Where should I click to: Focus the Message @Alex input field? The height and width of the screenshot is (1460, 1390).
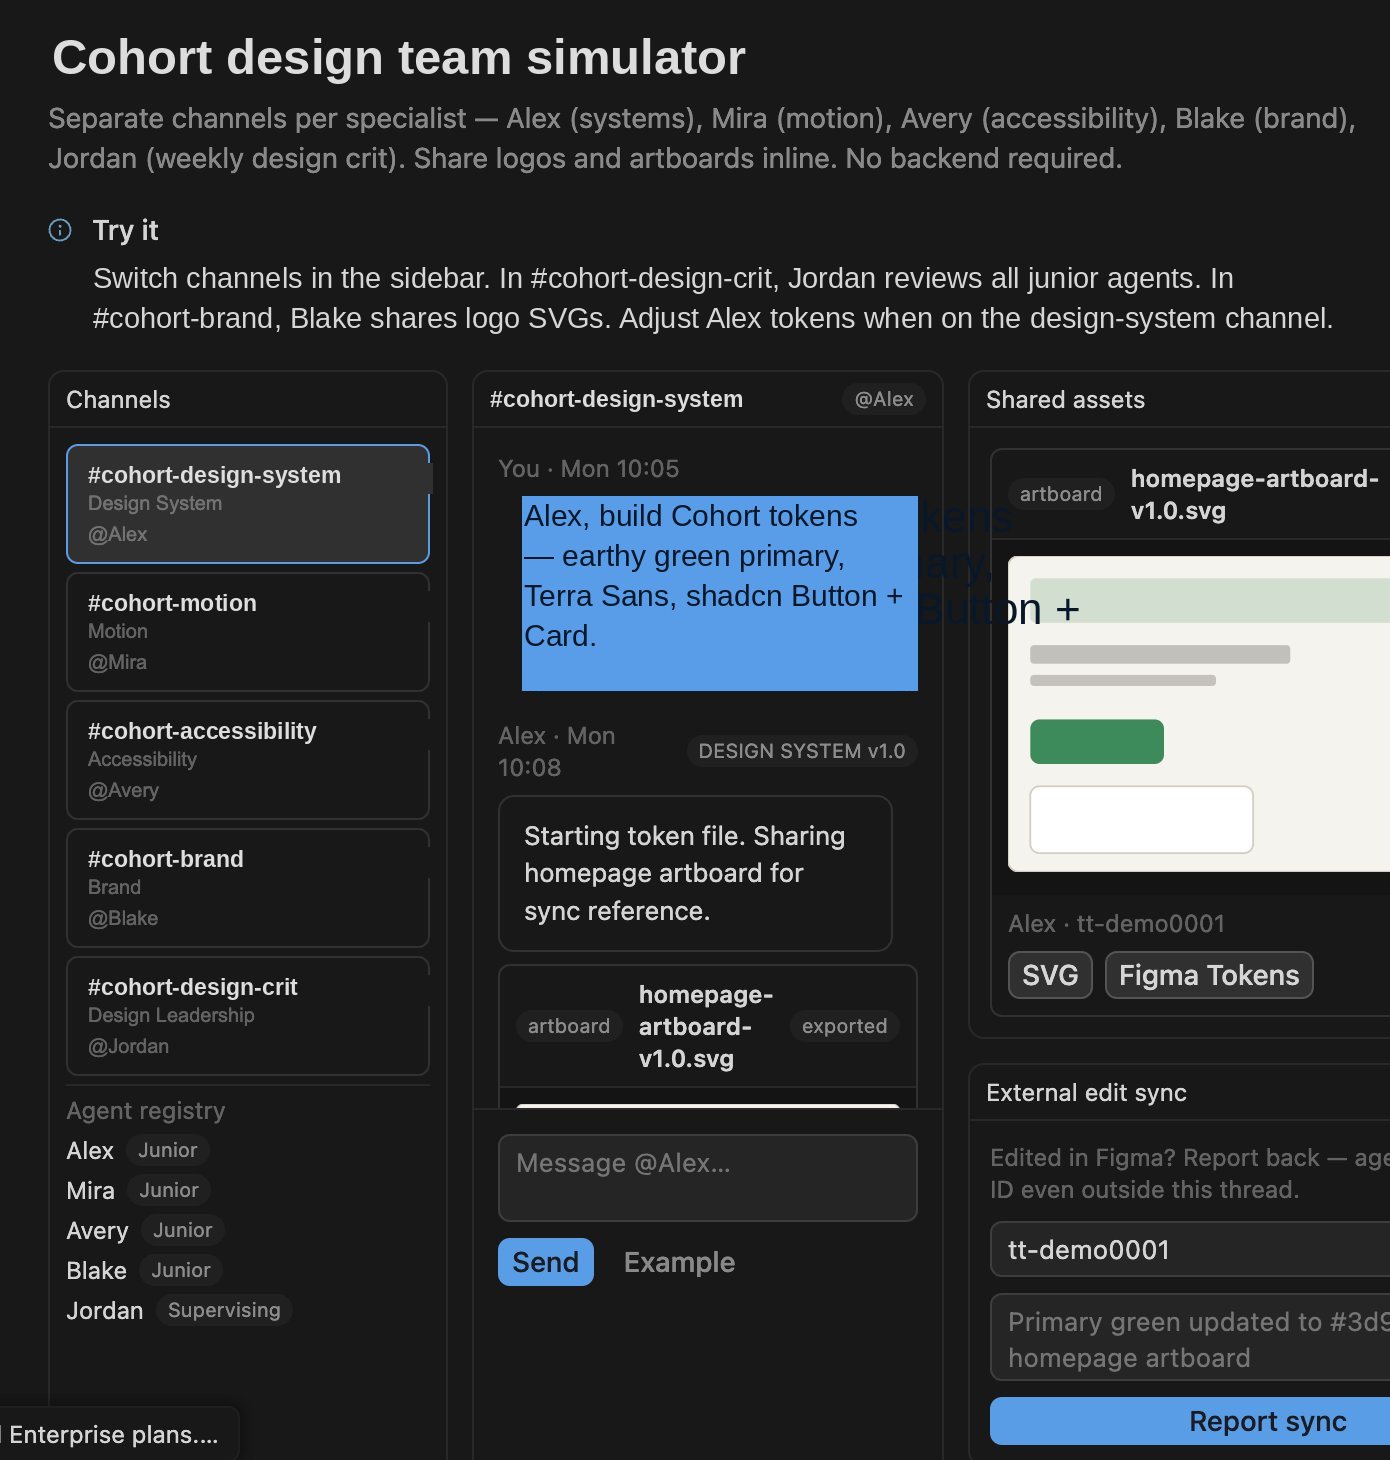pyautogui.click(x=708, y=1178)
